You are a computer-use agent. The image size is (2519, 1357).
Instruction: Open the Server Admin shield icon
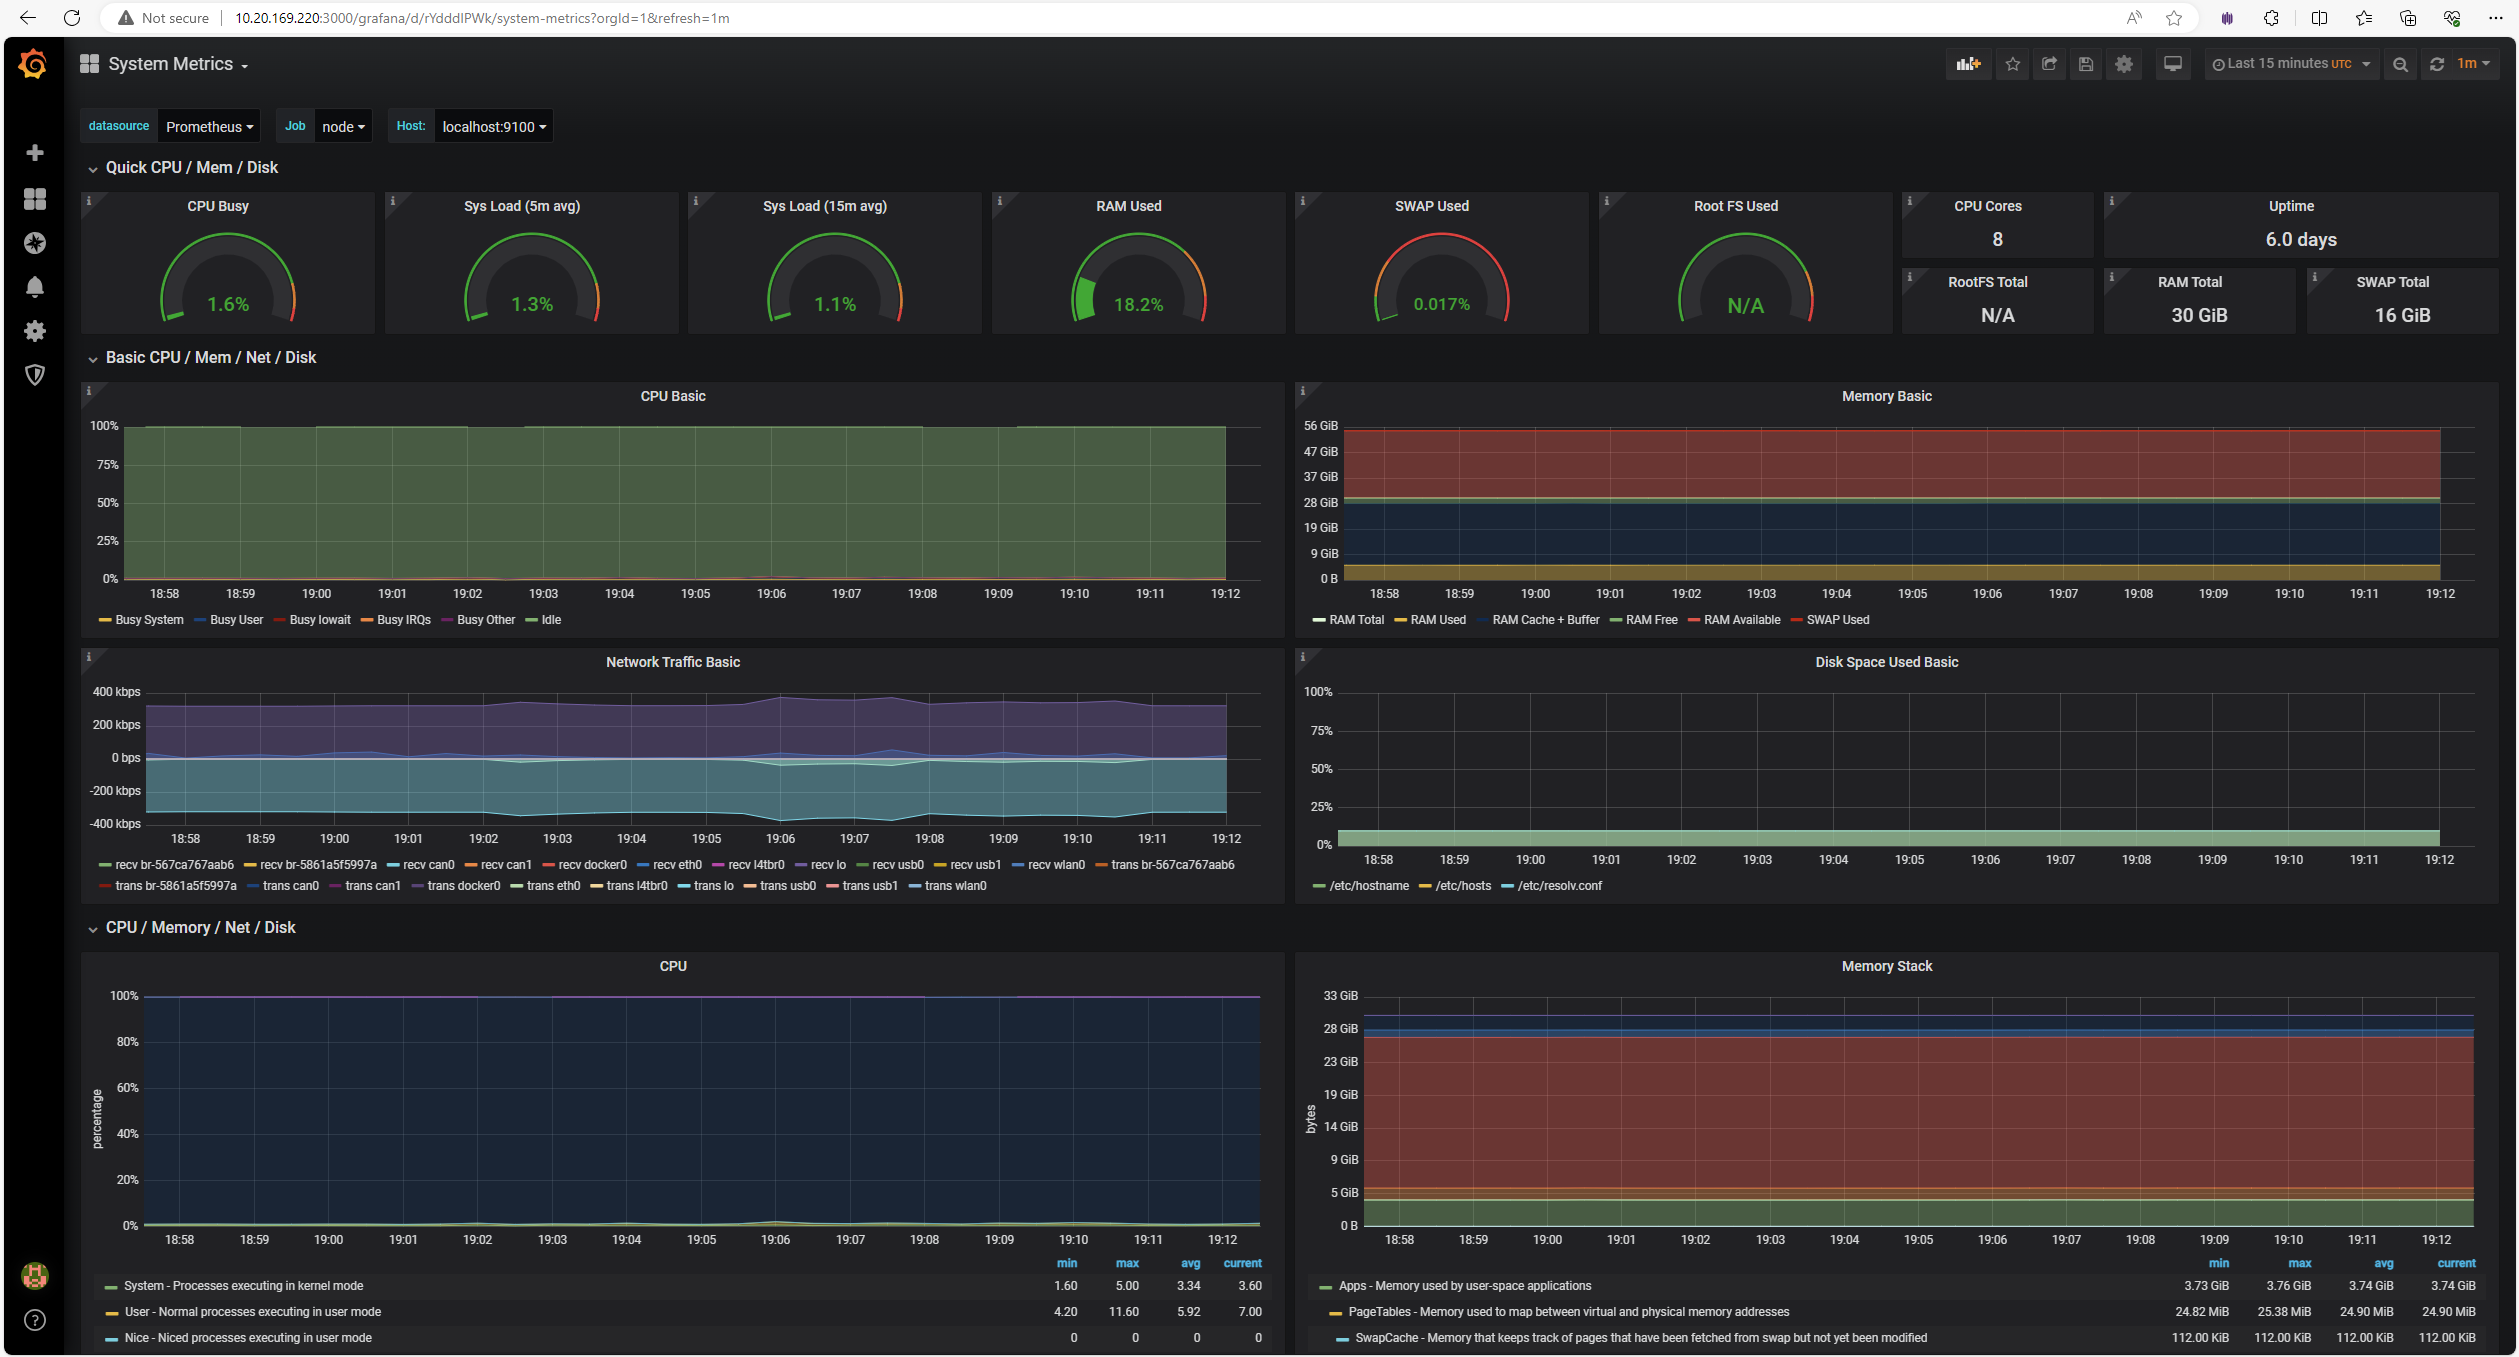tap(35, 375)
